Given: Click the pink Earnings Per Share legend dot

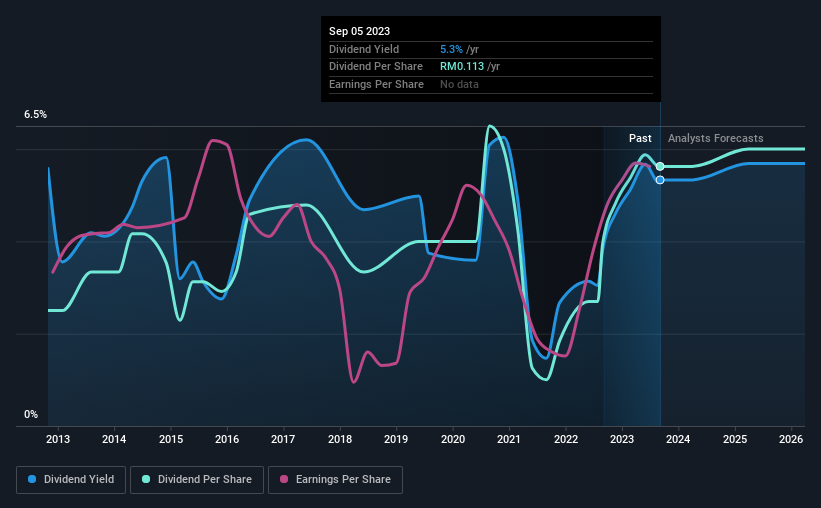Looking at the screenshot, I should [x=284, y=479].
